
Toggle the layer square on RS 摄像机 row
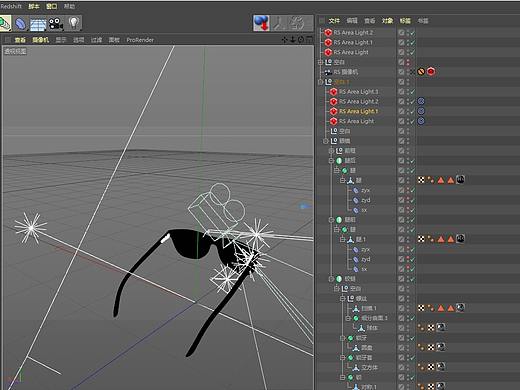tap(401, 72)
